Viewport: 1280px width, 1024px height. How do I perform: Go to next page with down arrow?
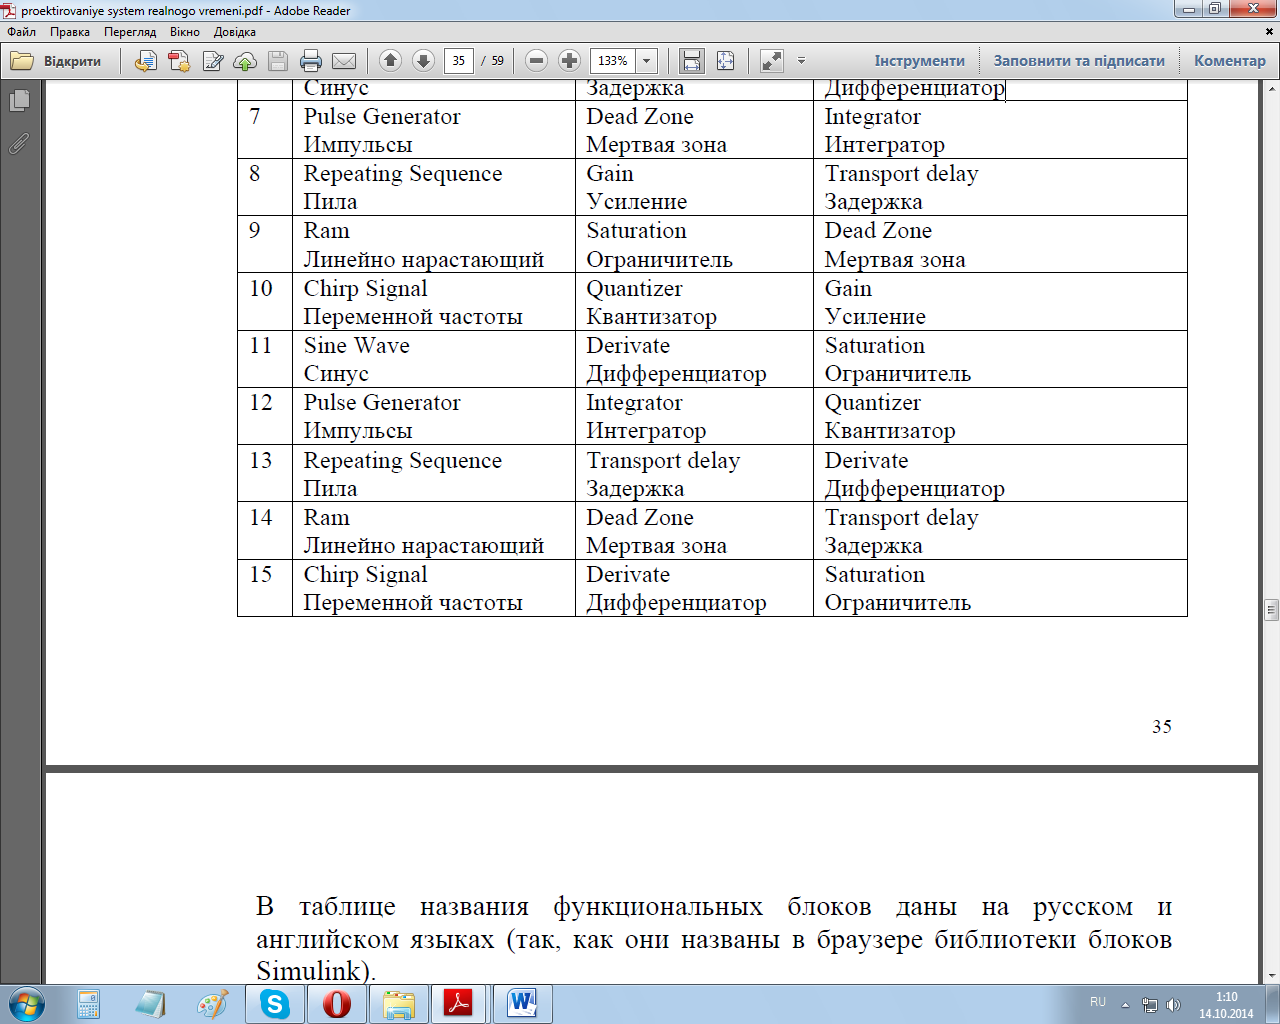click(x=423, y=61)
